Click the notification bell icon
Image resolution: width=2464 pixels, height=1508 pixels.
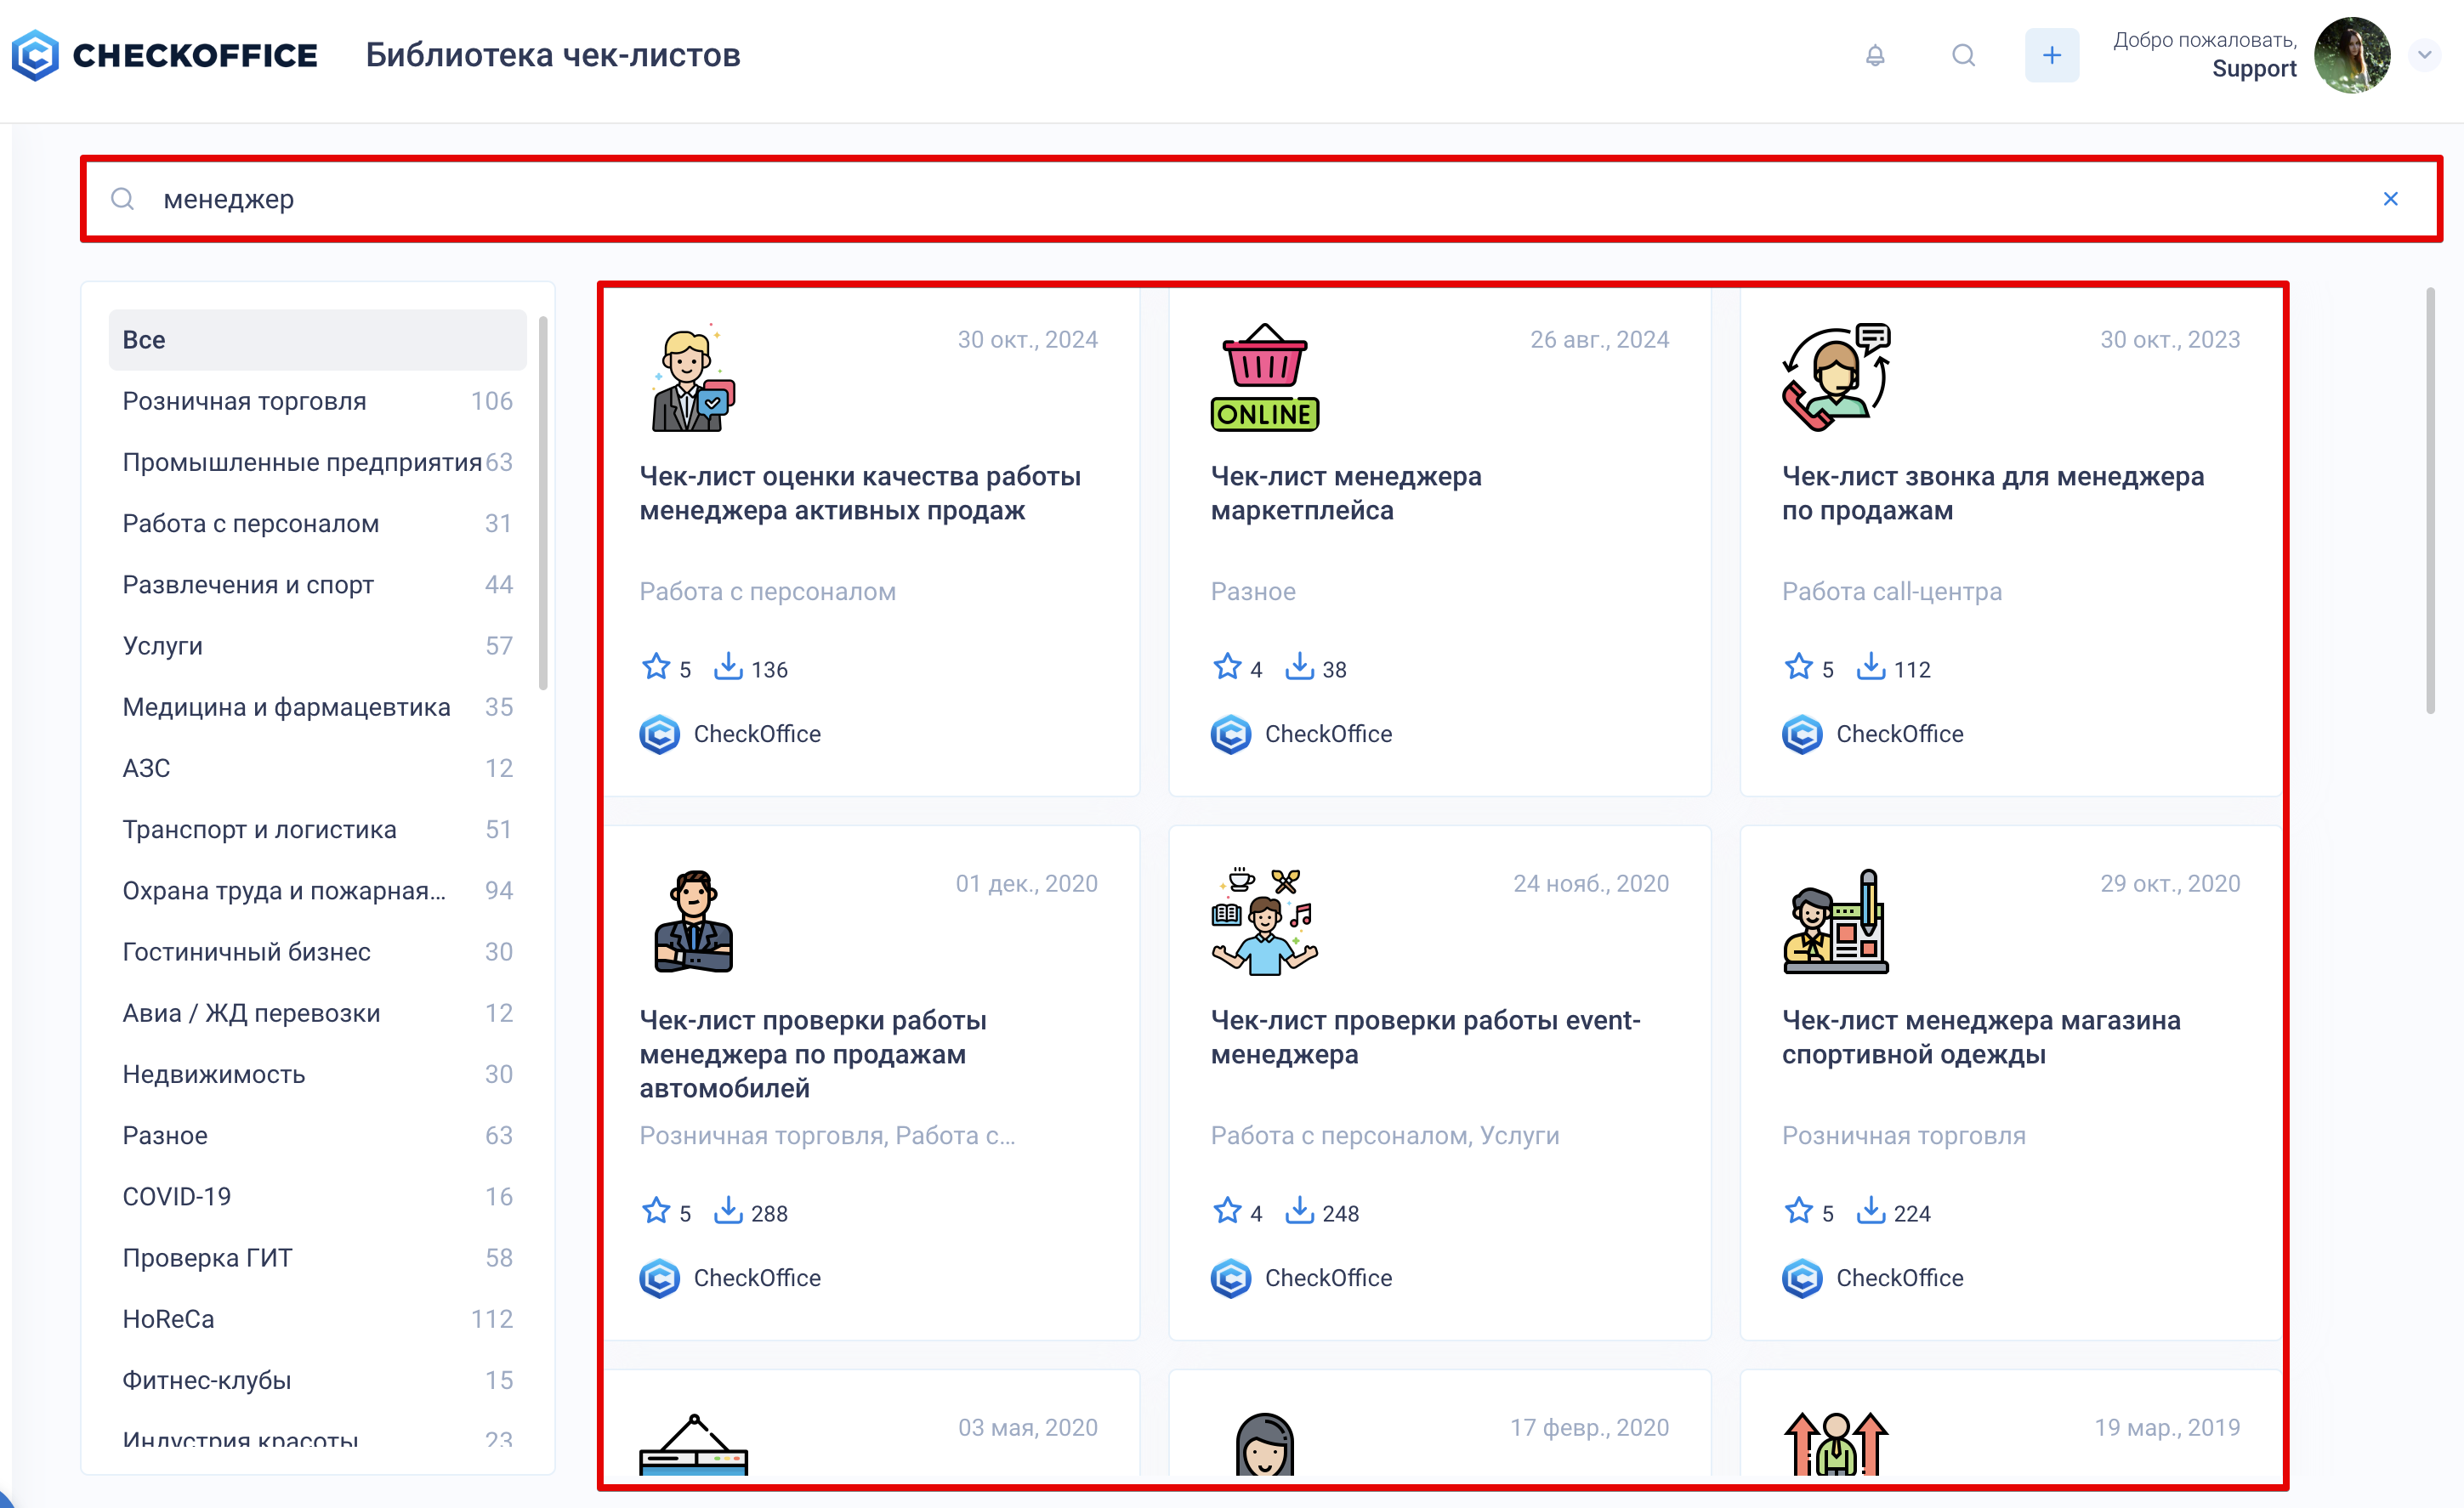click(x=1875, y=55)
